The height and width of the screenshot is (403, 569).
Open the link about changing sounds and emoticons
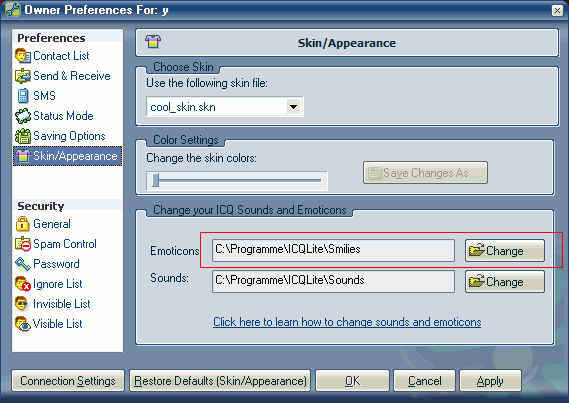(347, 322)
